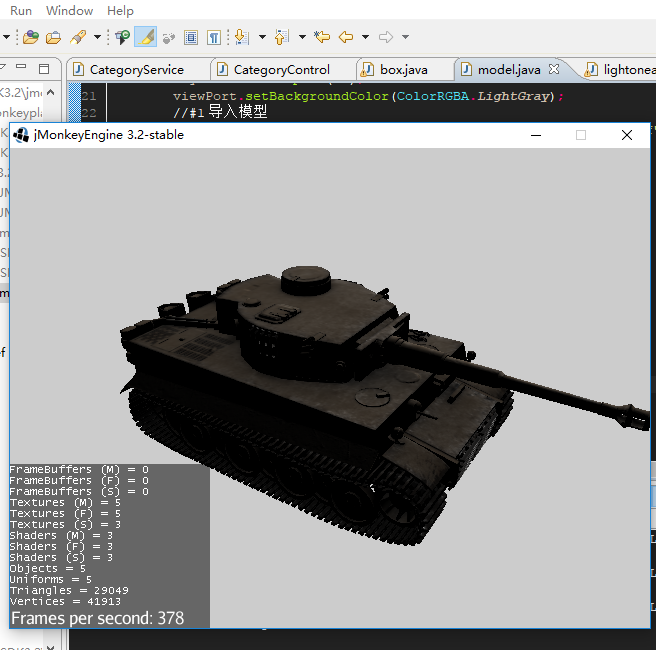
Task: Toggle Show Whitespace Characters pilcrow icon
Action: point(214,37)
